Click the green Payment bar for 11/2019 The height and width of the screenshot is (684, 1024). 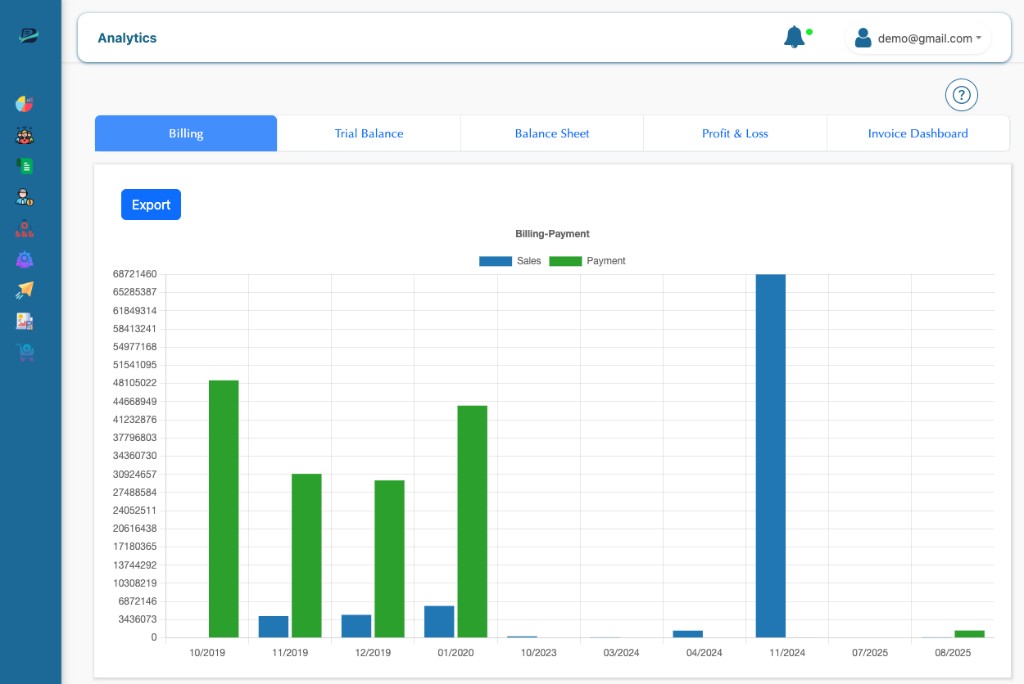(x=306, y=555)
